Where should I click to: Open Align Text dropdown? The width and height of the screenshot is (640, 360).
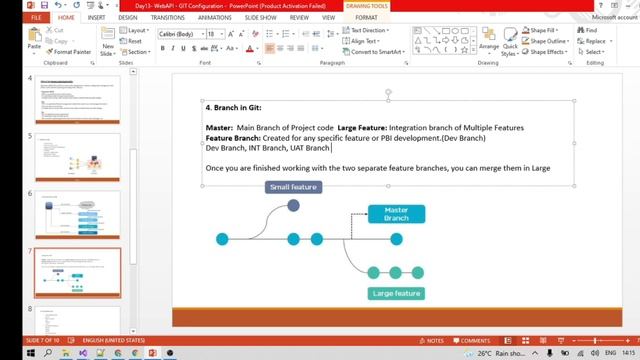tap(361, 41)
